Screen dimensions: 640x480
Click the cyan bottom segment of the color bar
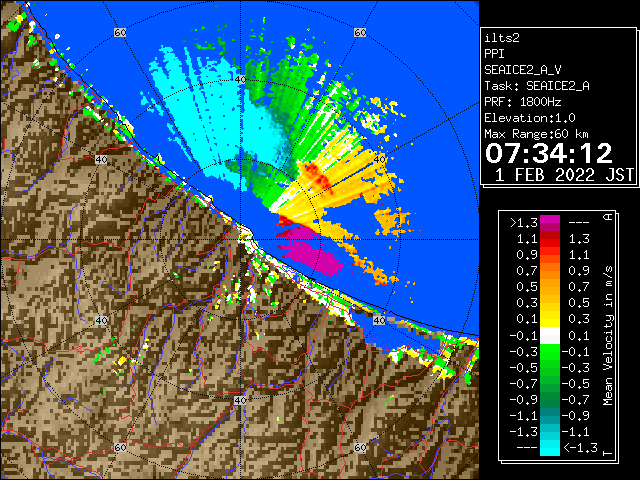[x=550, y=448]
